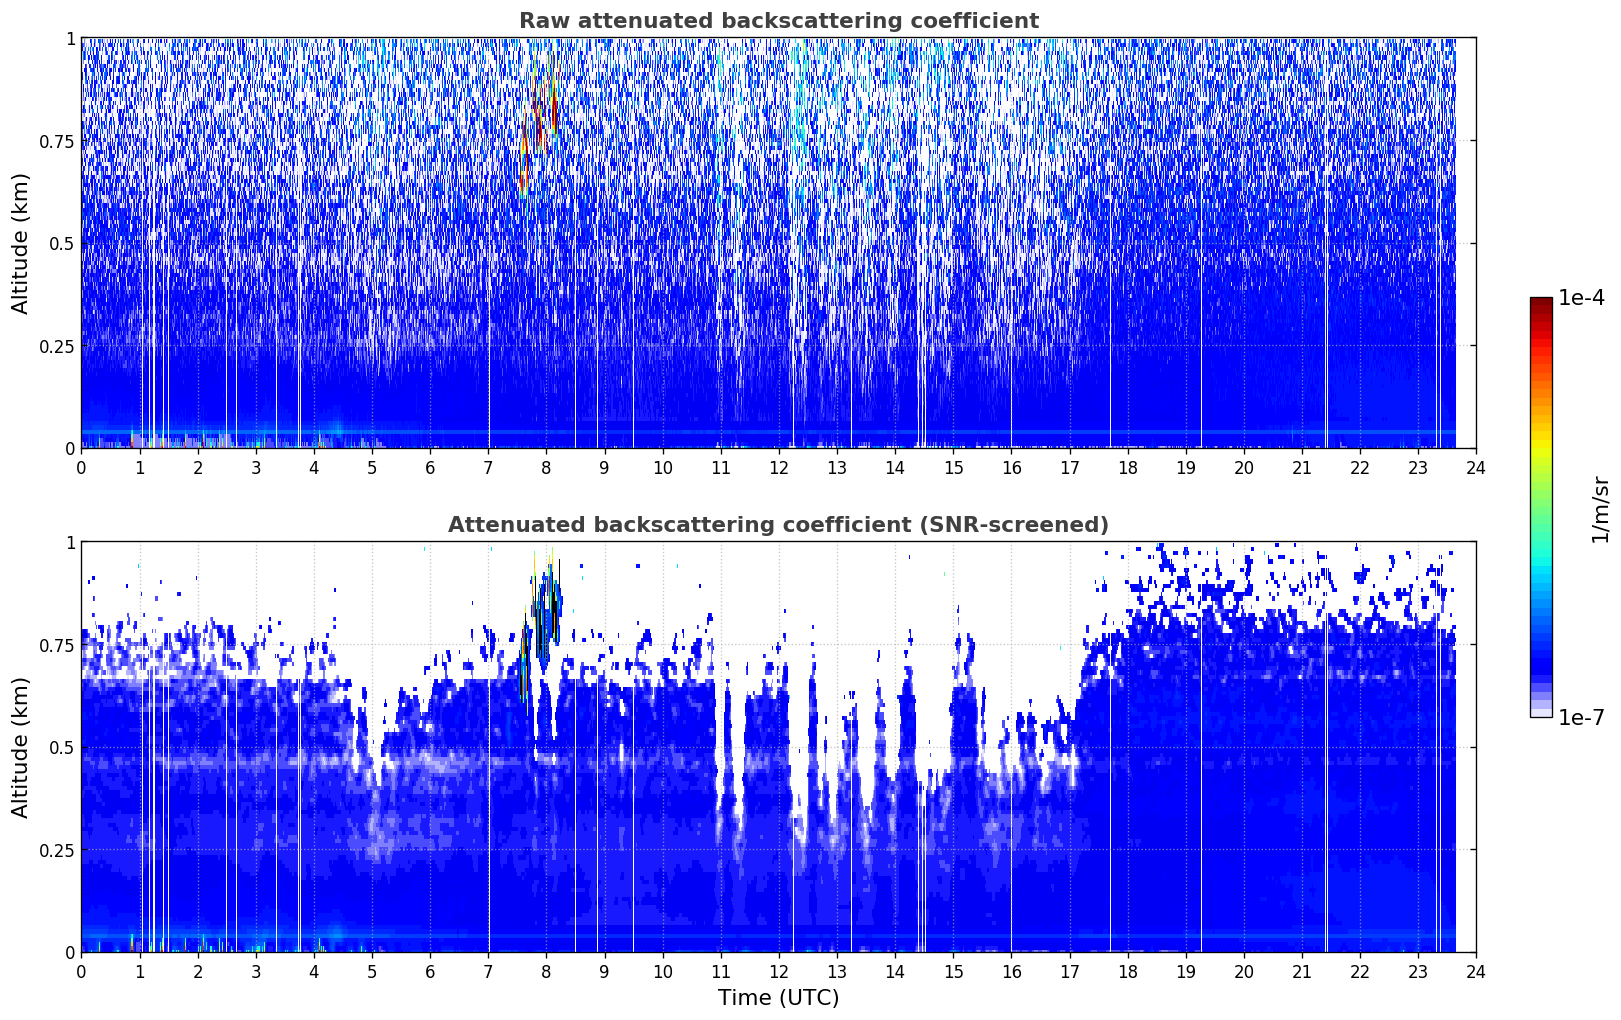Click the 0.25 altitude tick on bottom plot
This screenshot has width=1621, height=1020.
click(x=57, y=850)
